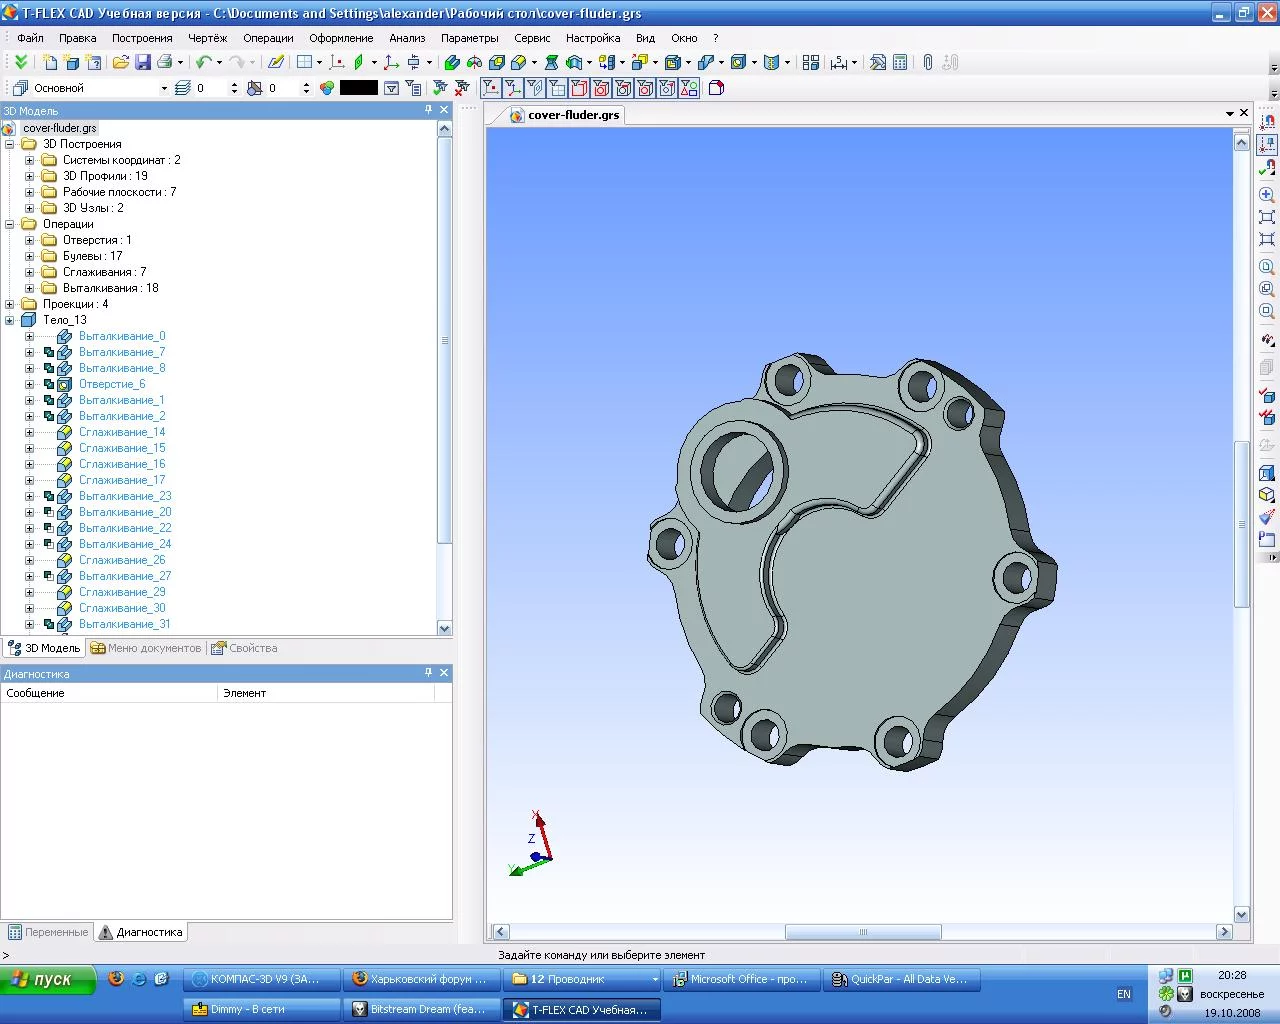Click the 'пуск' Start button
Viewport: 1280px width, 1024px height.
[48, 979]
